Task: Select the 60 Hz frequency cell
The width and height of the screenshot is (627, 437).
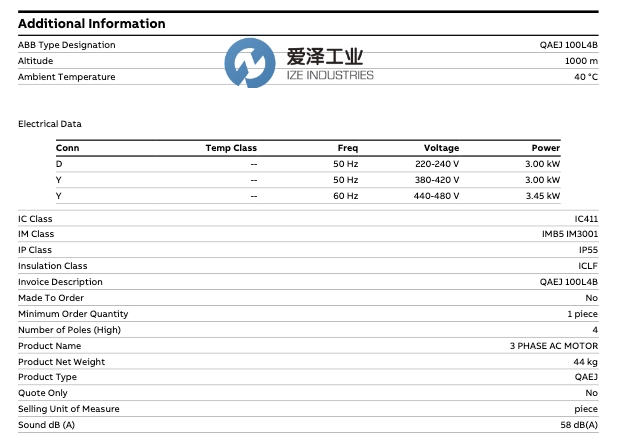Action: click(x=346, y=196)
